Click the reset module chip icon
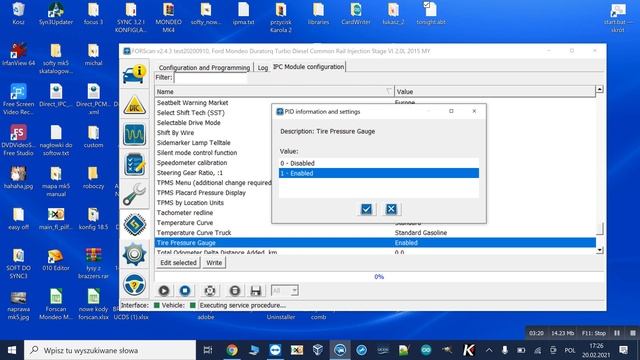This screenshot has width=640, height=360. click(x=210, y=291)
